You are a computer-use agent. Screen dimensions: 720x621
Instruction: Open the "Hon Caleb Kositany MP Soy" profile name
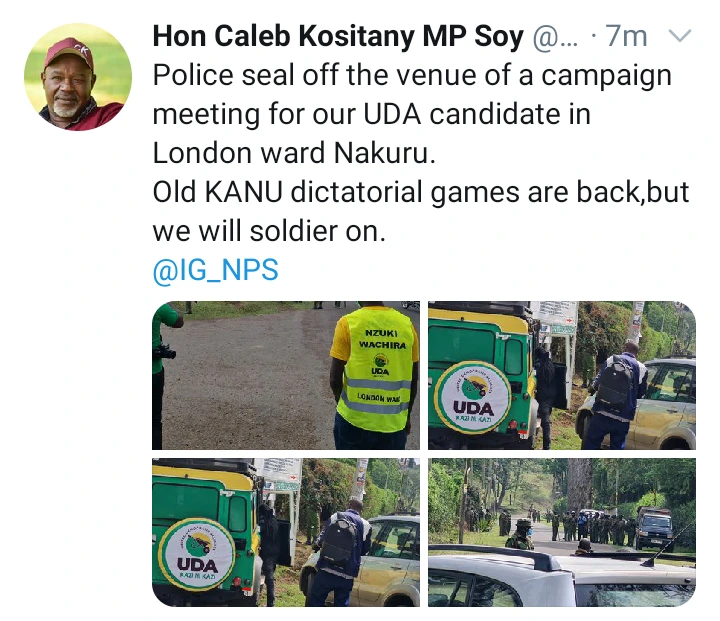pos(338,36)
